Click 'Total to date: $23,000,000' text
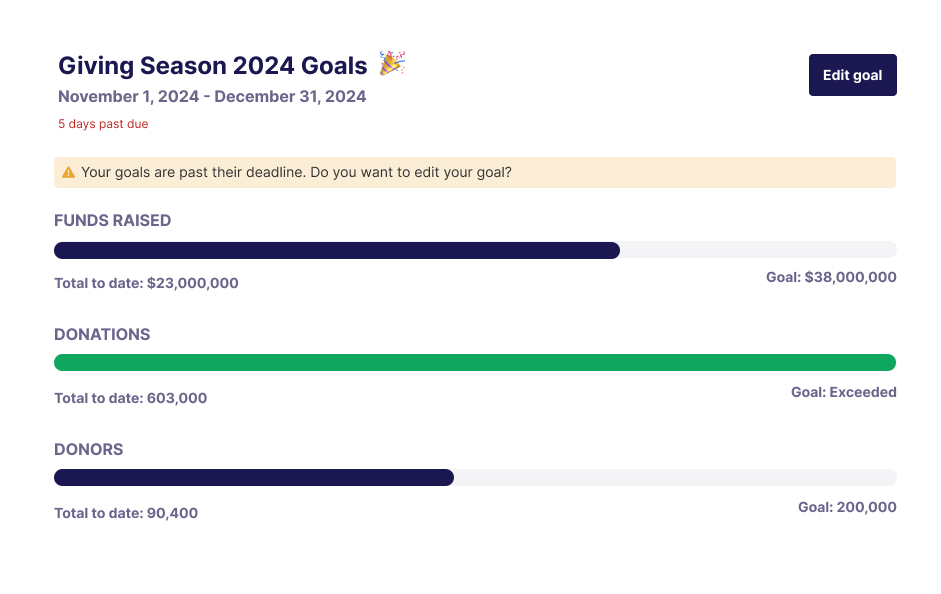This screenshot has height=594, width=941. point(146,283)
